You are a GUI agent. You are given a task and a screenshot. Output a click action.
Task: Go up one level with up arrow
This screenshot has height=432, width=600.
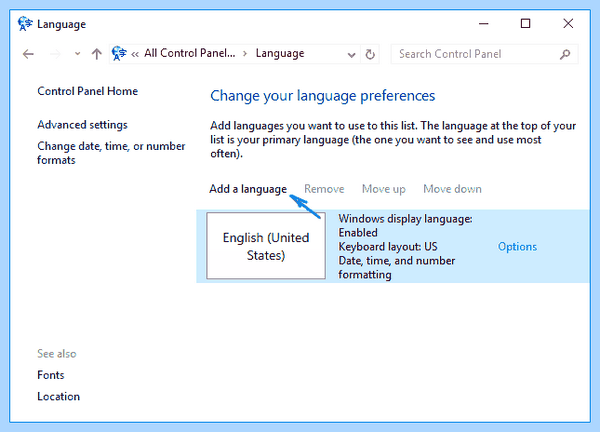click(x=96, y=54)
